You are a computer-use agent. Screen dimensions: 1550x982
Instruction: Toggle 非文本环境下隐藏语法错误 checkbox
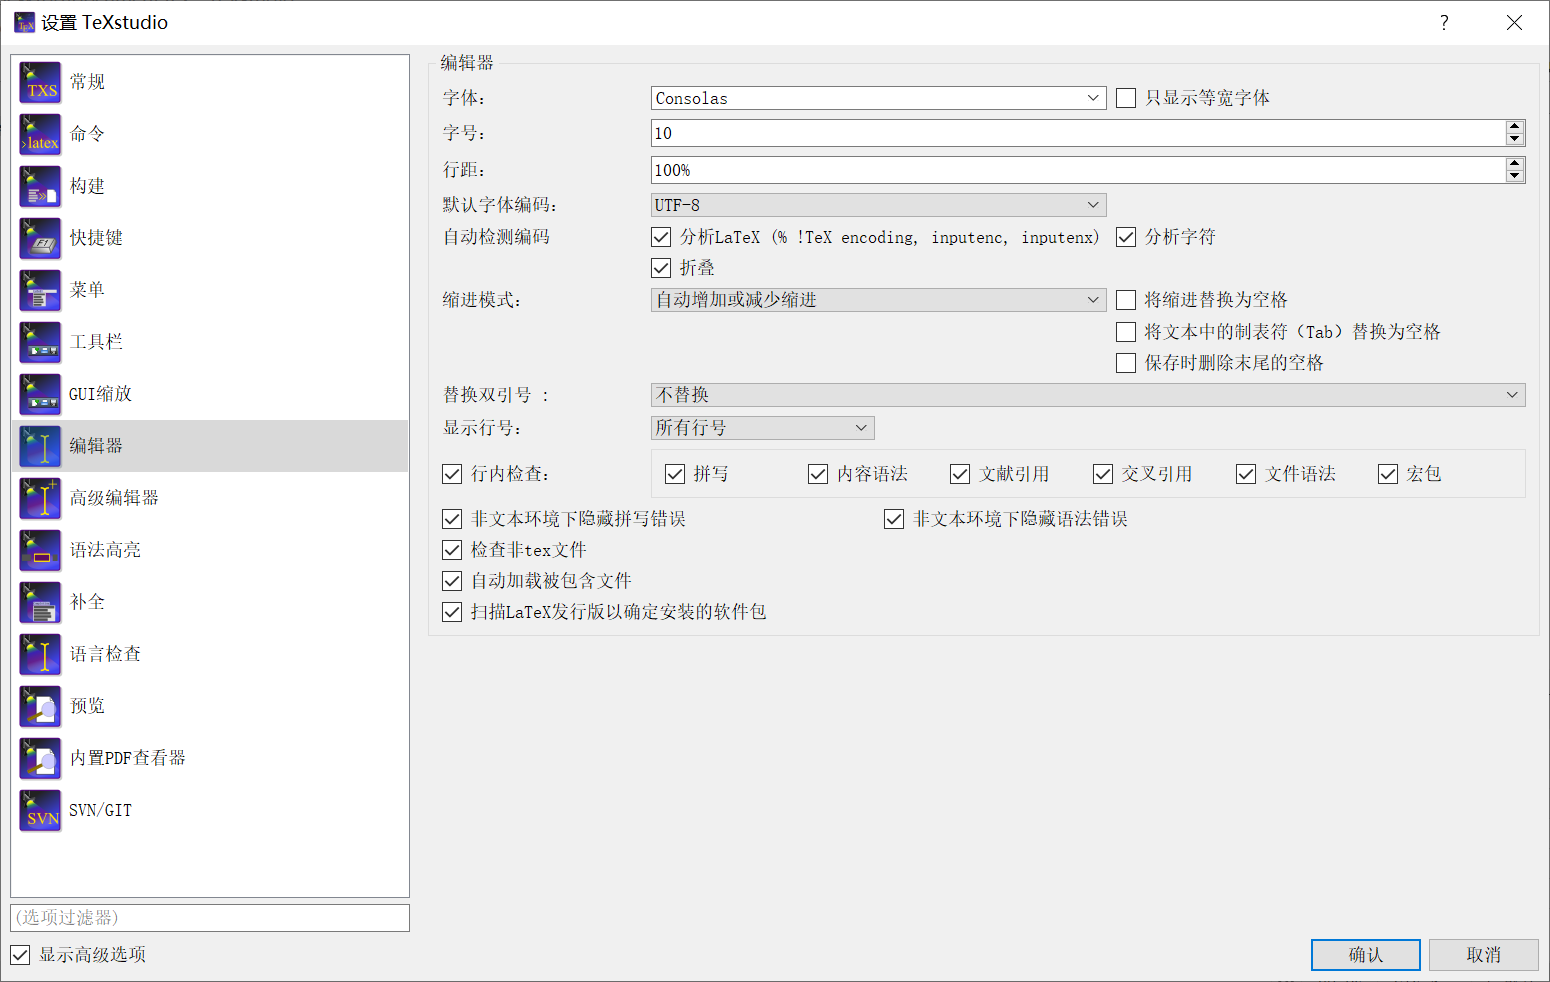tap(894, 519)
